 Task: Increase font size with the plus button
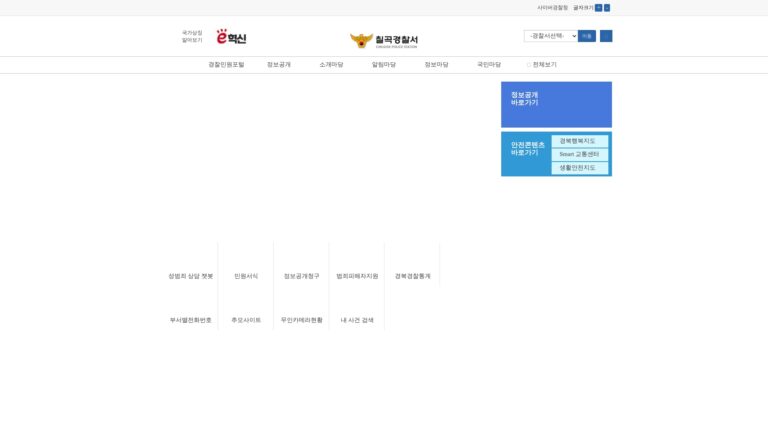click(x=599, y=8)
